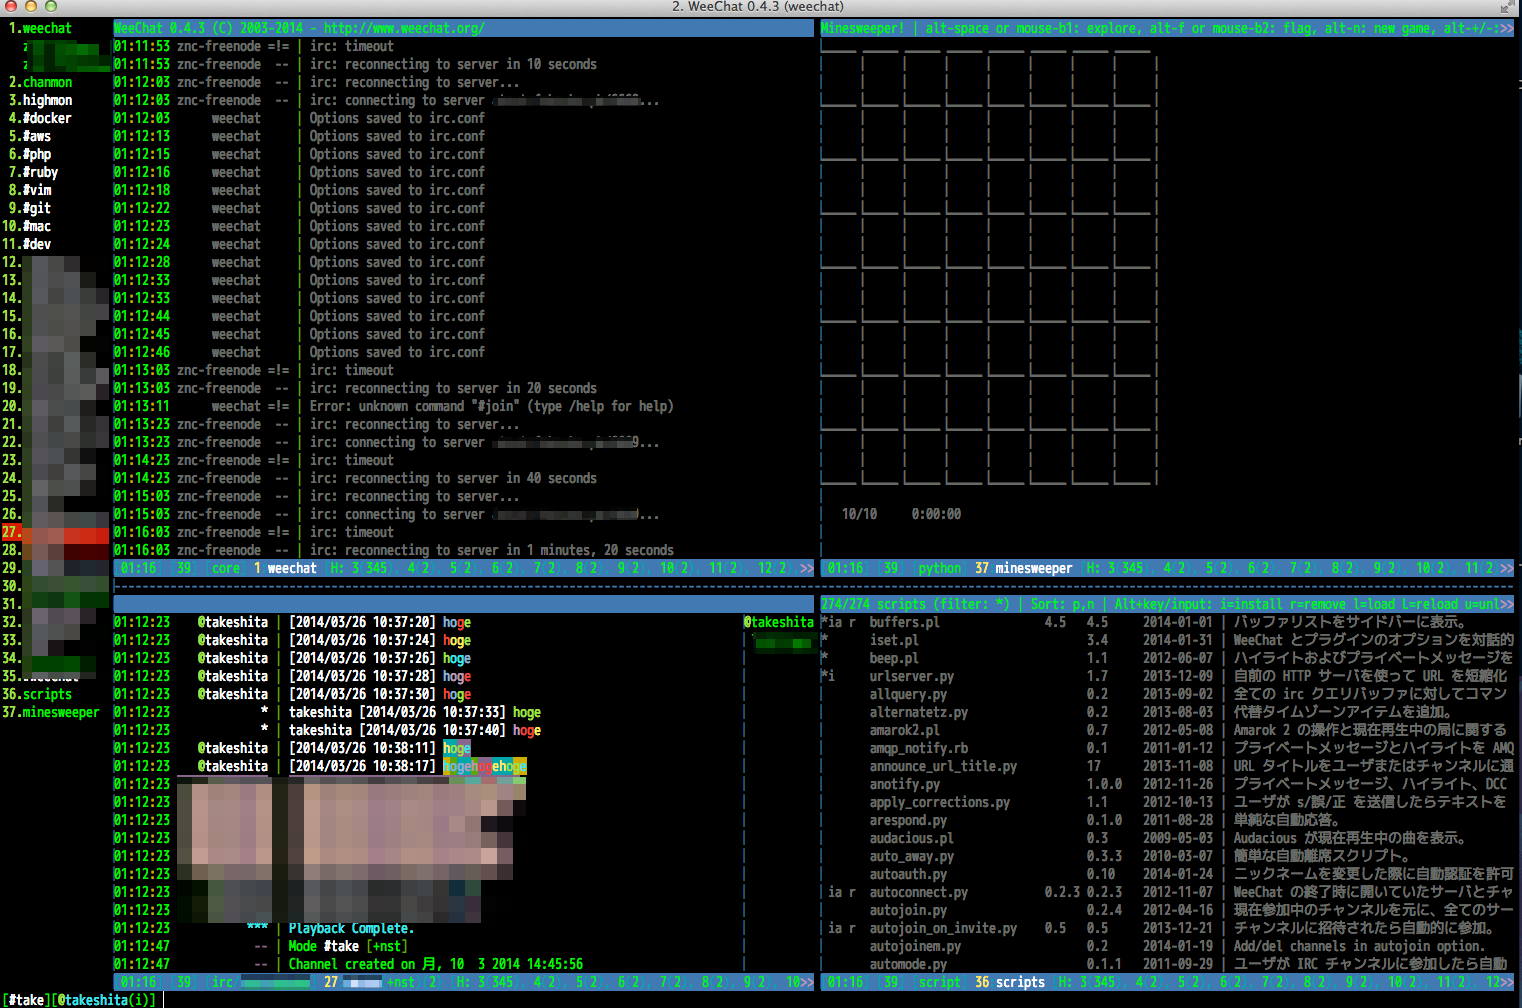Expand hidden items via ">>" on minesweeper status bar
The height and width of the screenshot is (1008, 1522).
pos(1508,567)
